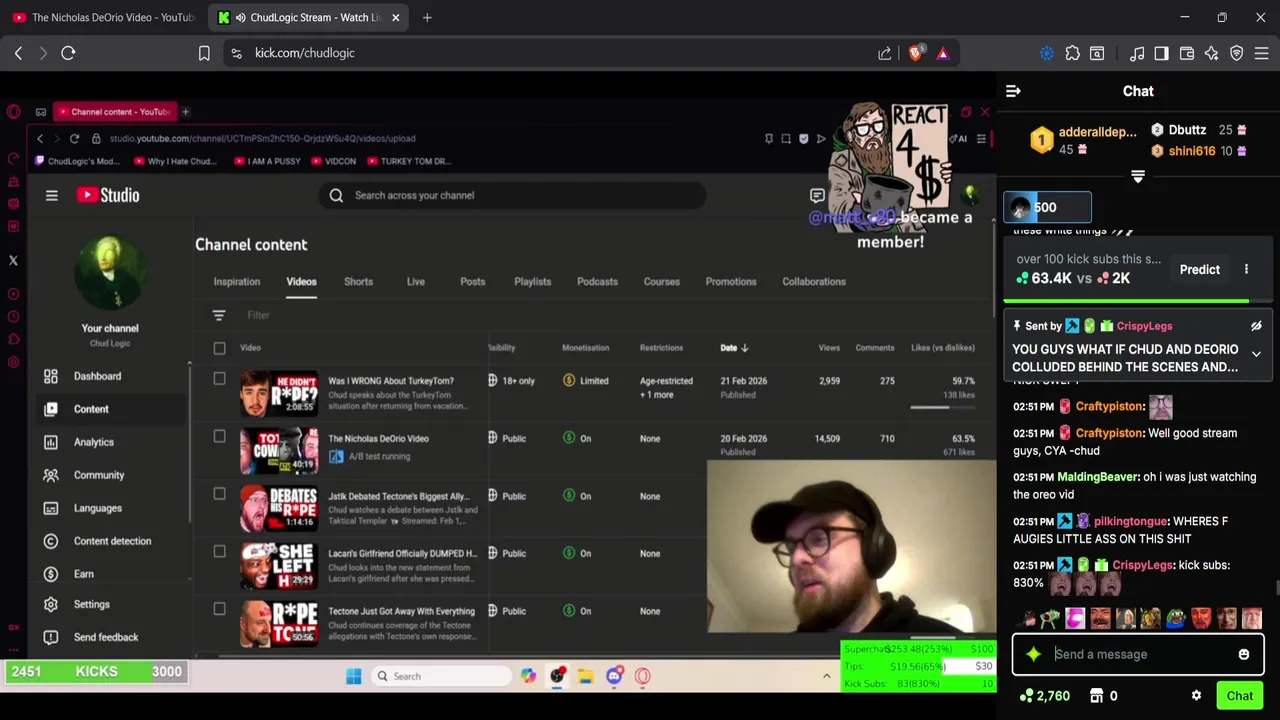Click the green Chat send button
This screenshot has width=1280, height=720.
[x=1239, y=696]
